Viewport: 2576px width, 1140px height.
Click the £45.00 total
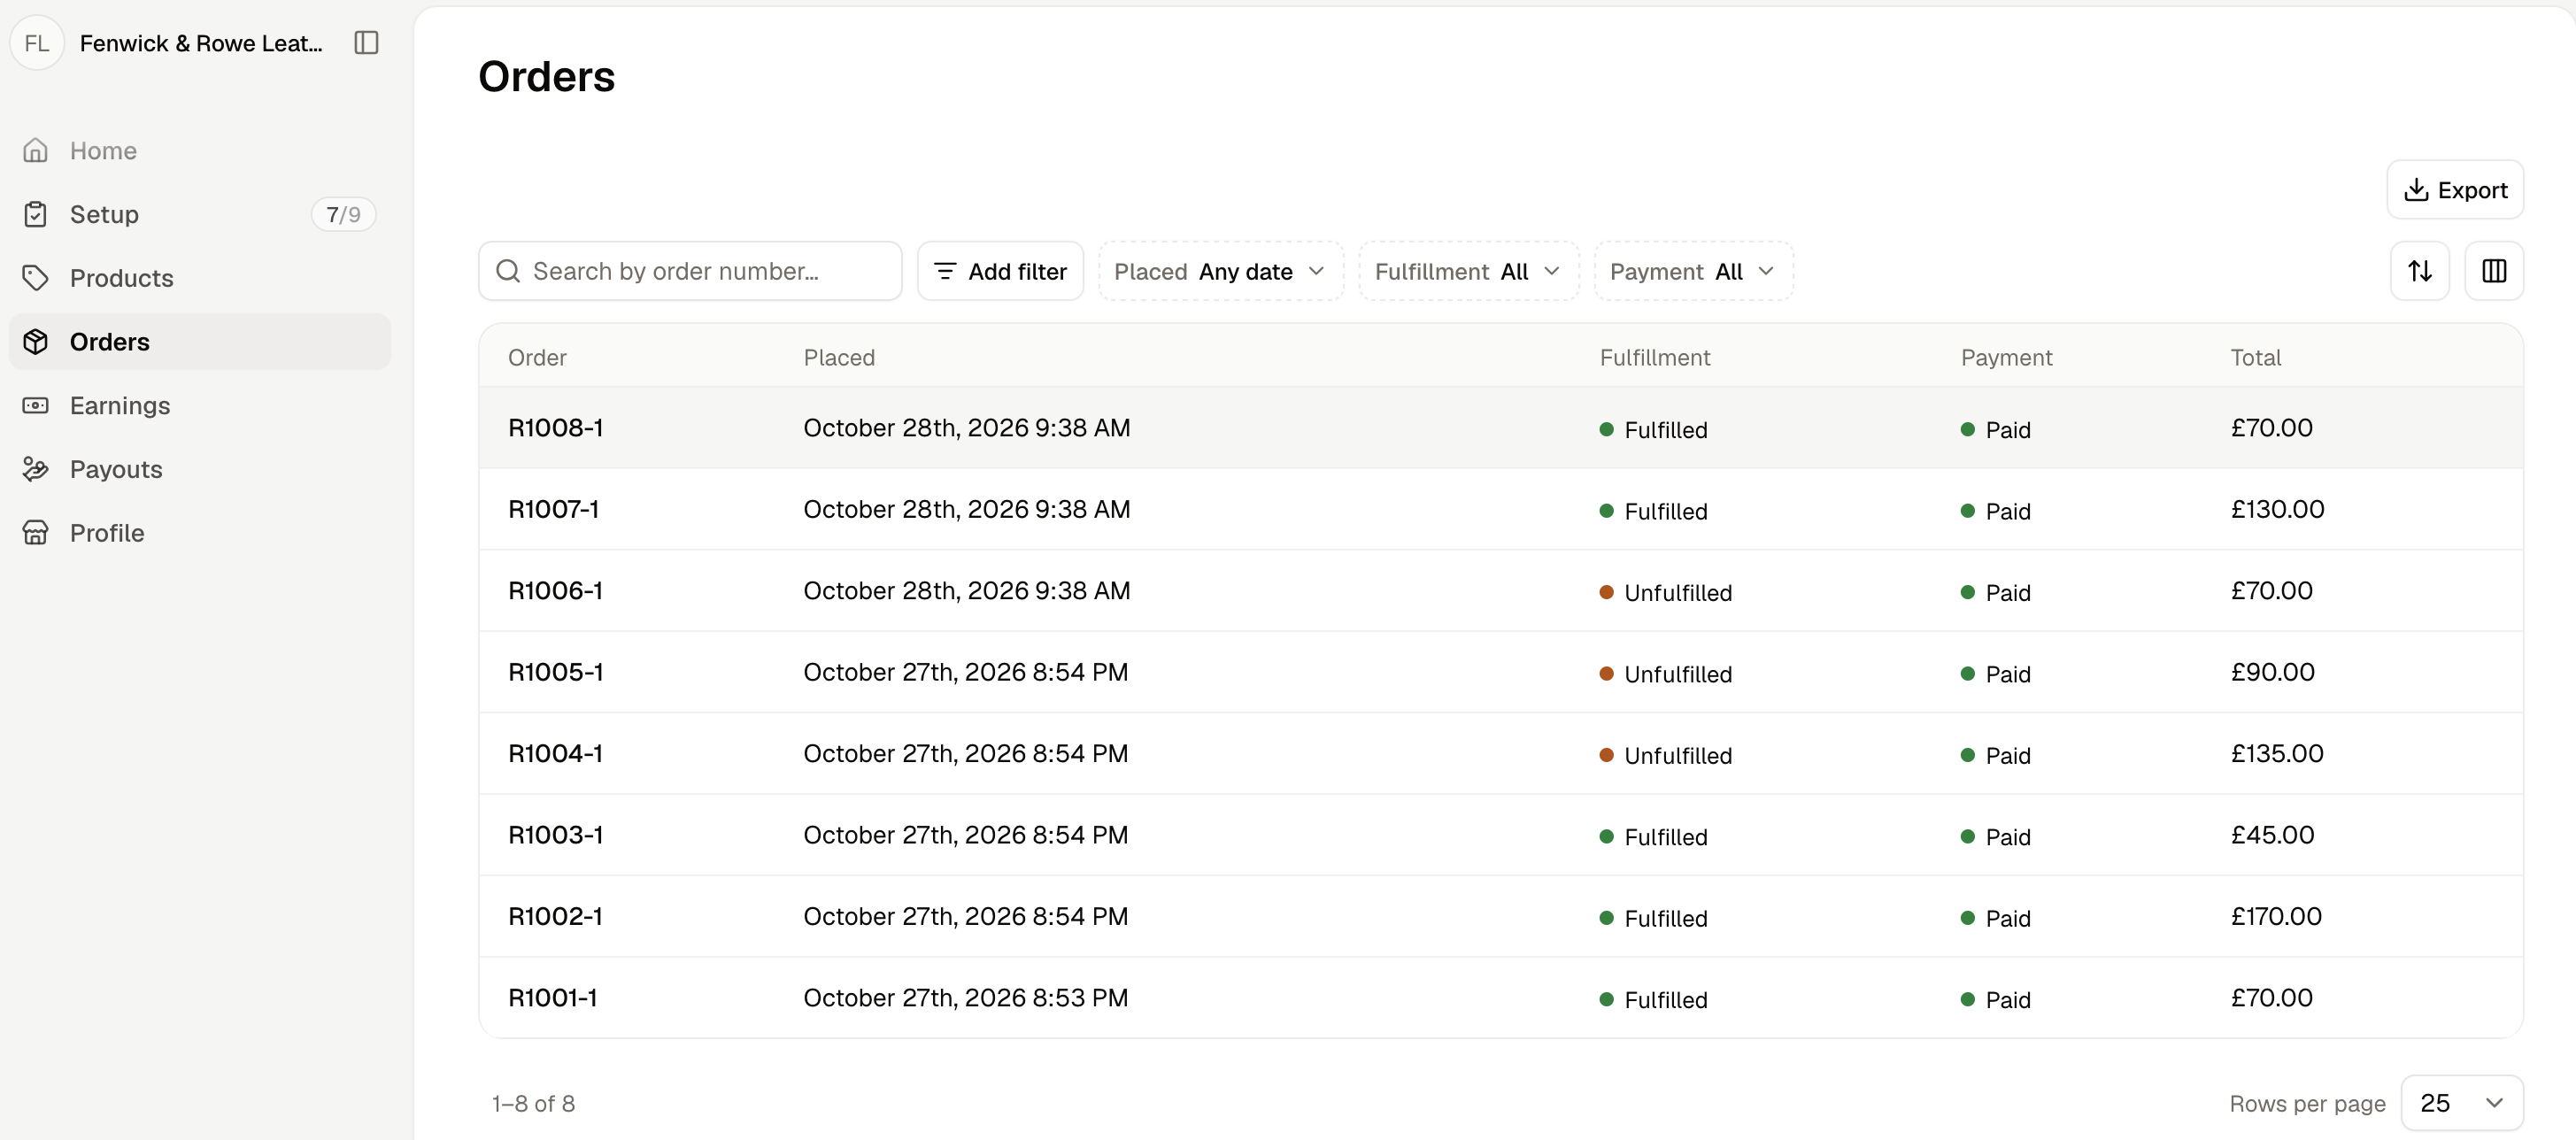tap(2272, 835)
